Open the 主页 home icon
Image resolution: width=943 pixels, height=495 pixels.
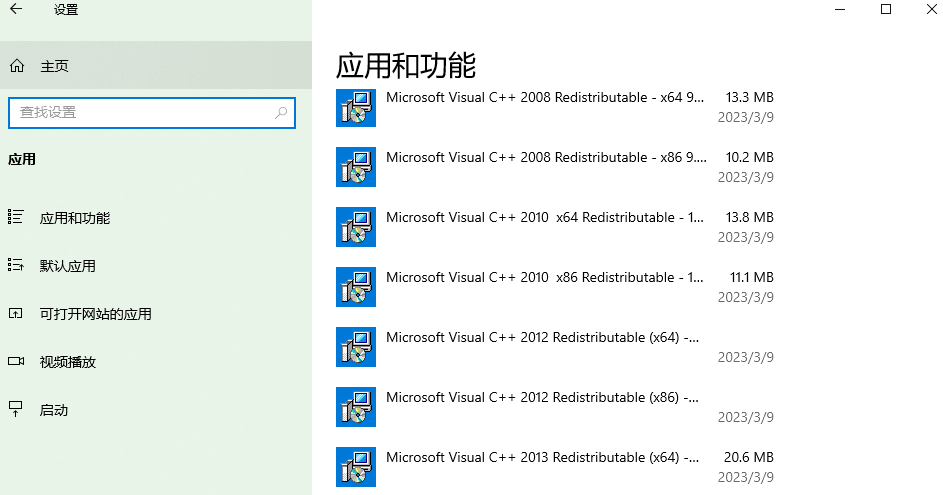click(x=17, y=66)
